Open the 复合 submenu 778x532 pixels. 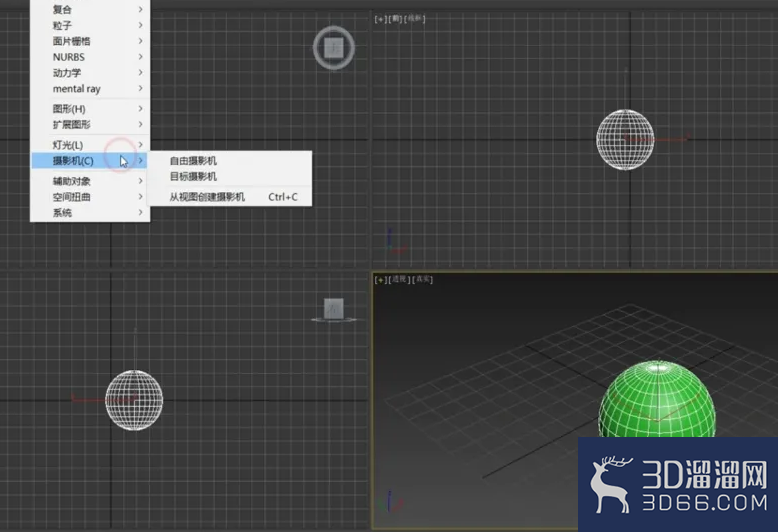point(90,9)
